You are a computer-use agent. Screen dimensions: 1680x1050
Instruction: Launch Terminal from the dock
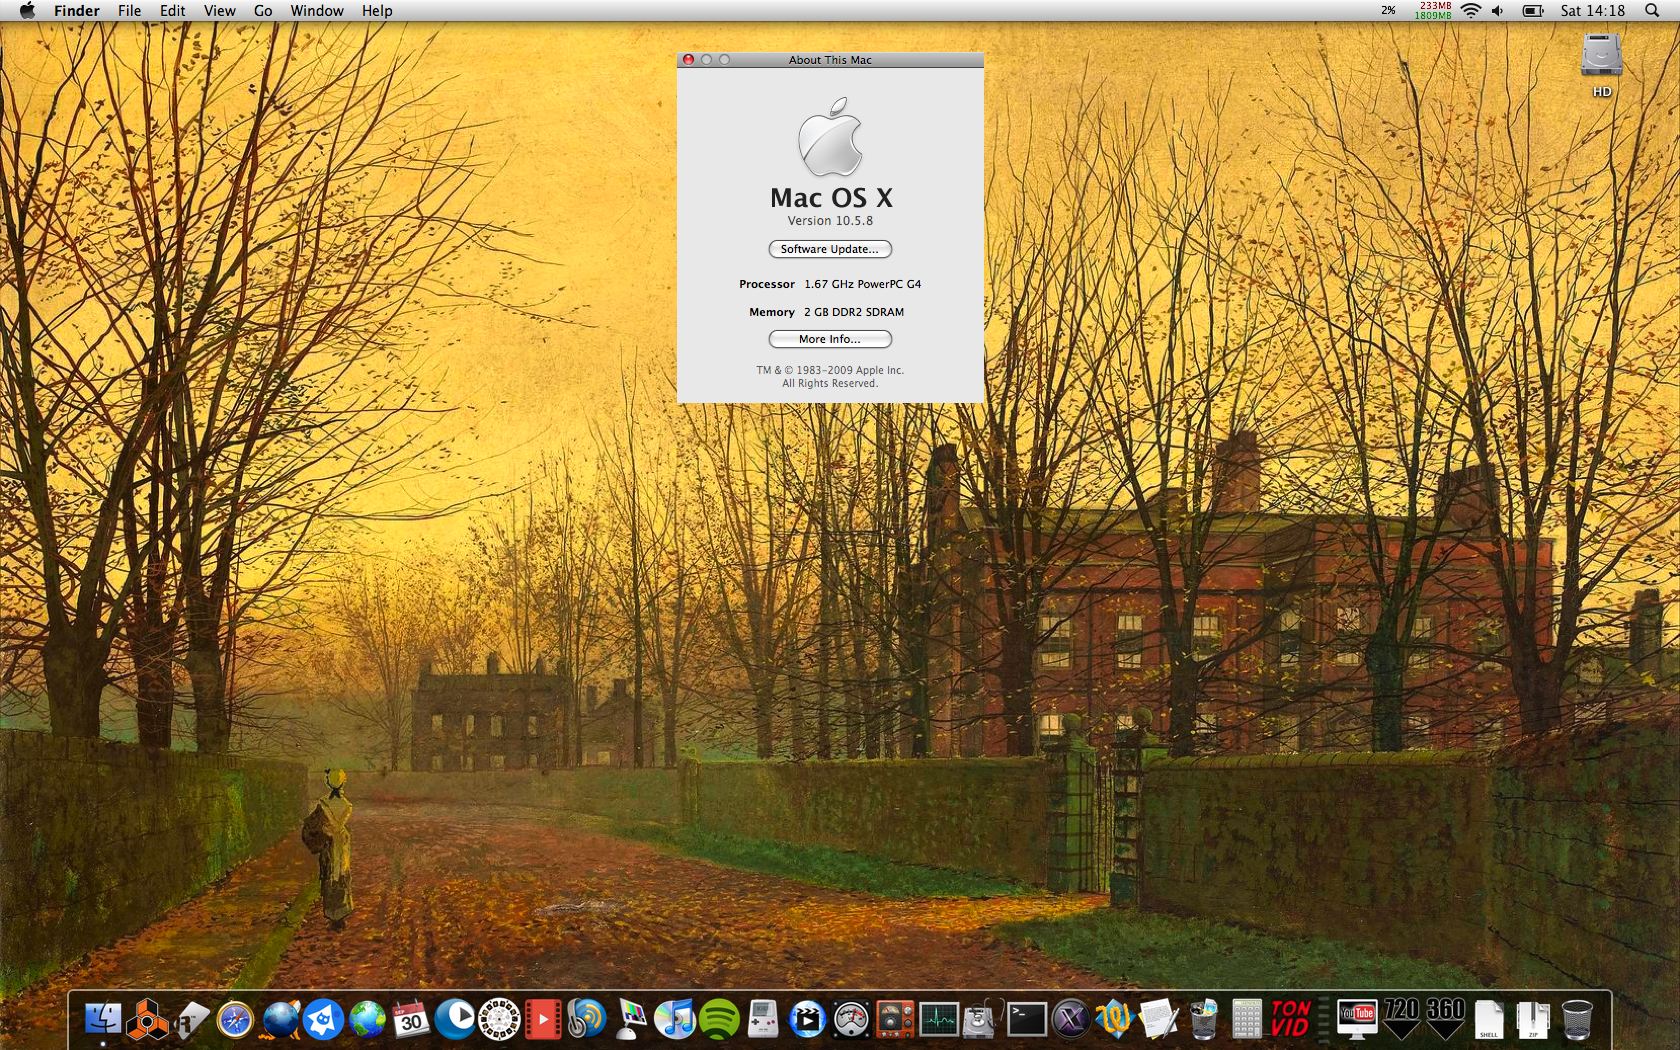(1026, 1019)
